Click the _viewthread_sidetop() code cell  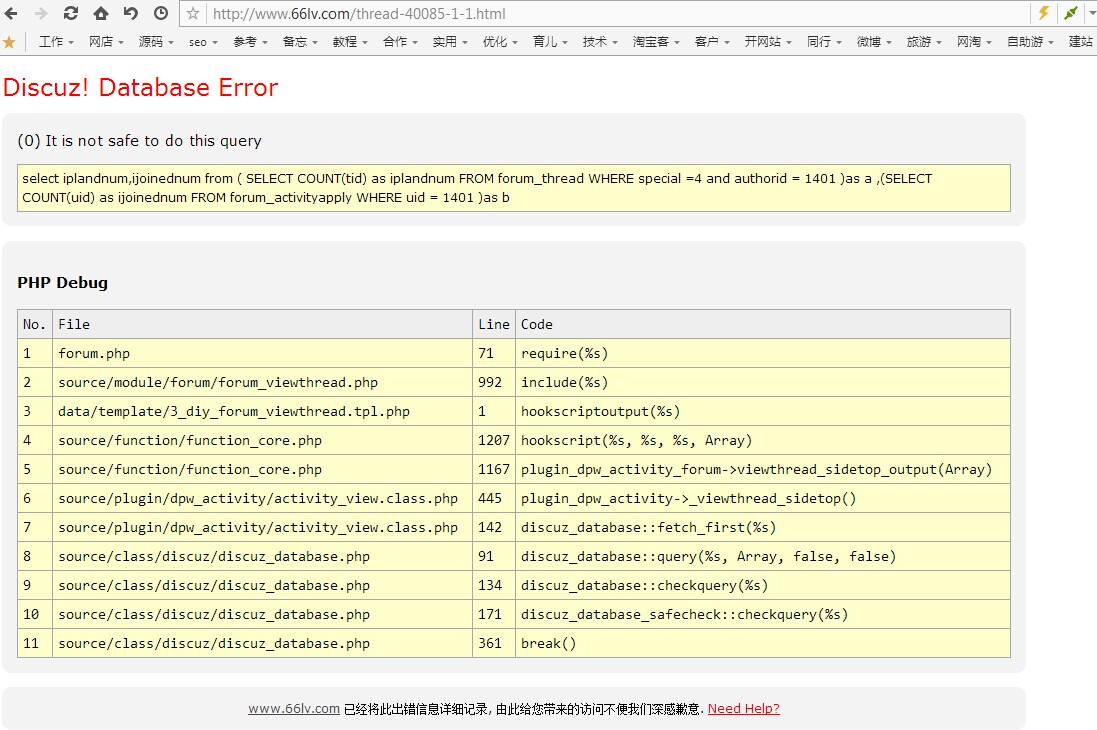click(763, 498)
